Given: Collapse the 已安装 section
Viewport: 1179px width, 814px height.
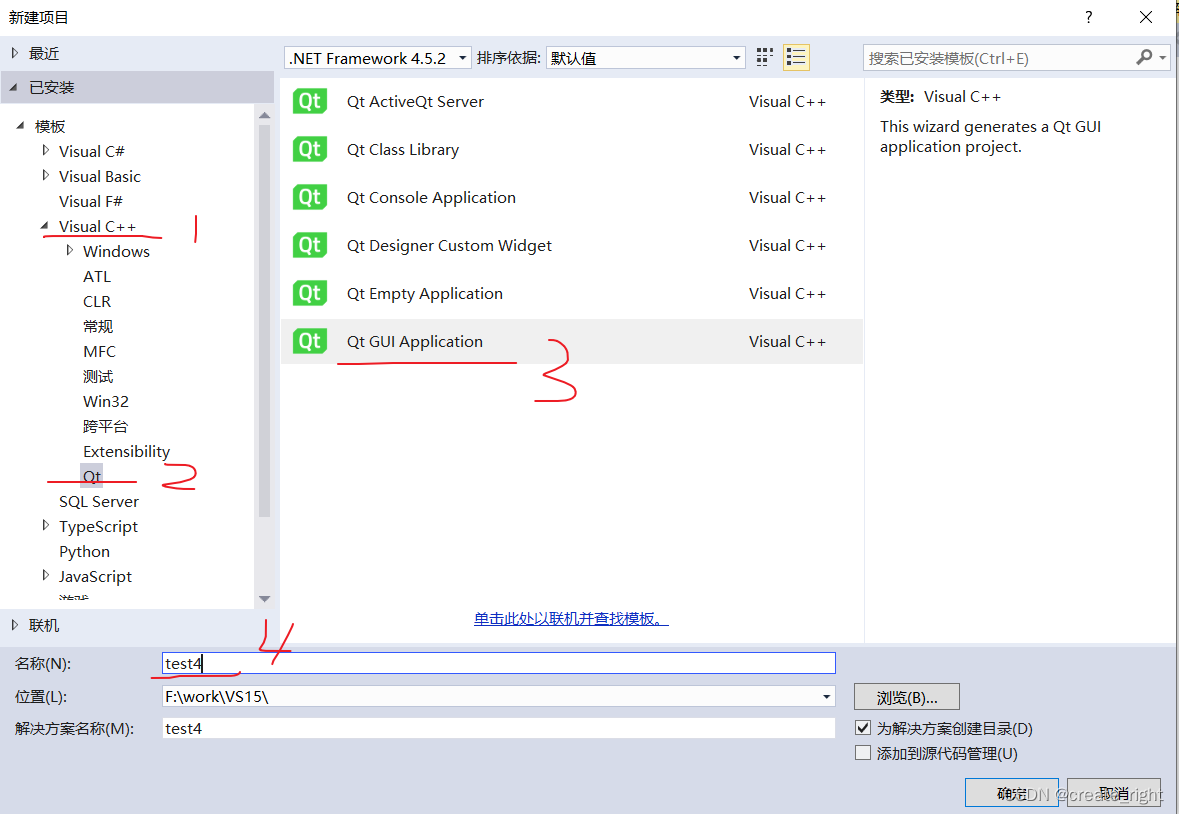Looking at the screenshot, I should pyautogui.click(x=14, y=87).
